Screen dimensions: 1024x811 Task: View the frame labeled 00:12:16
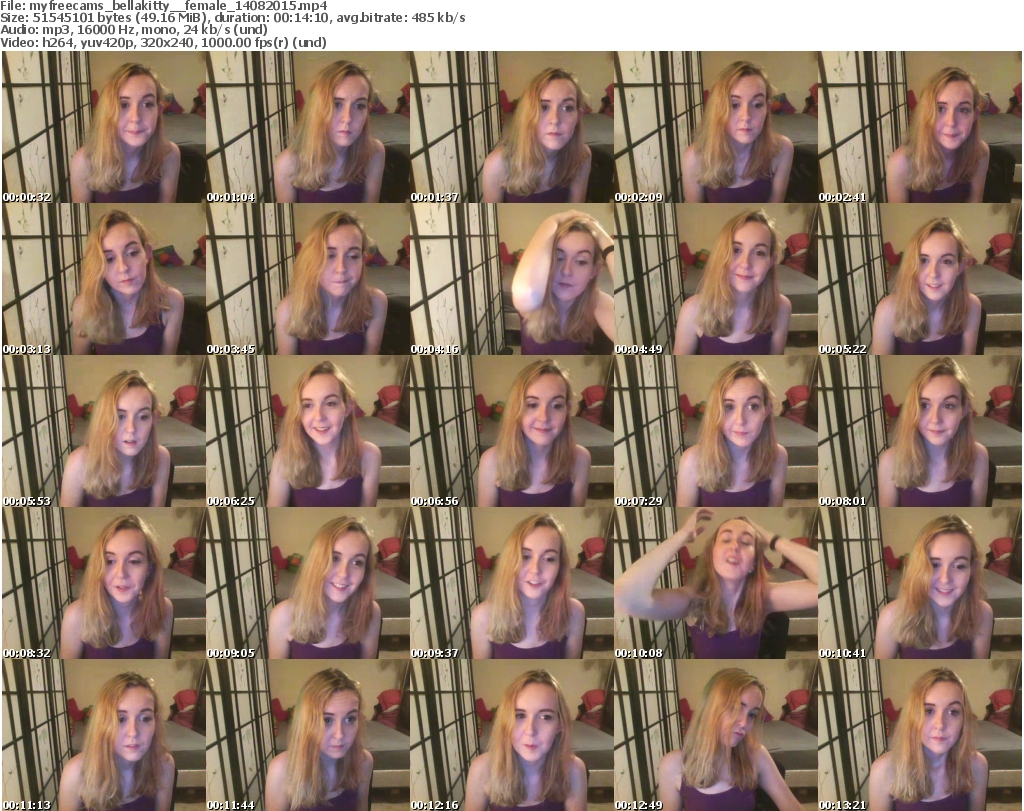point(511,735)
